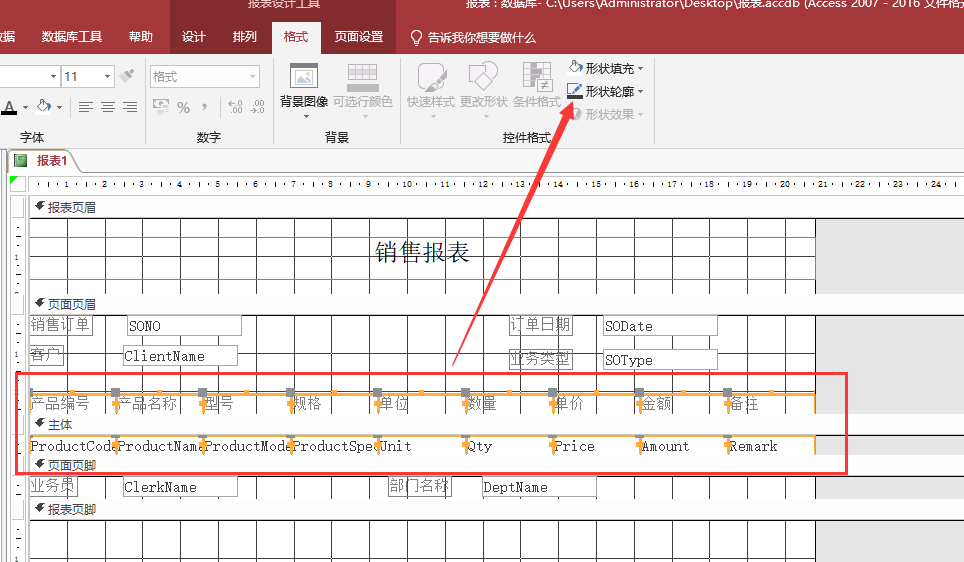The image size is (964, 562).
Task: Select the SOType text box
Action: [660, 360]
